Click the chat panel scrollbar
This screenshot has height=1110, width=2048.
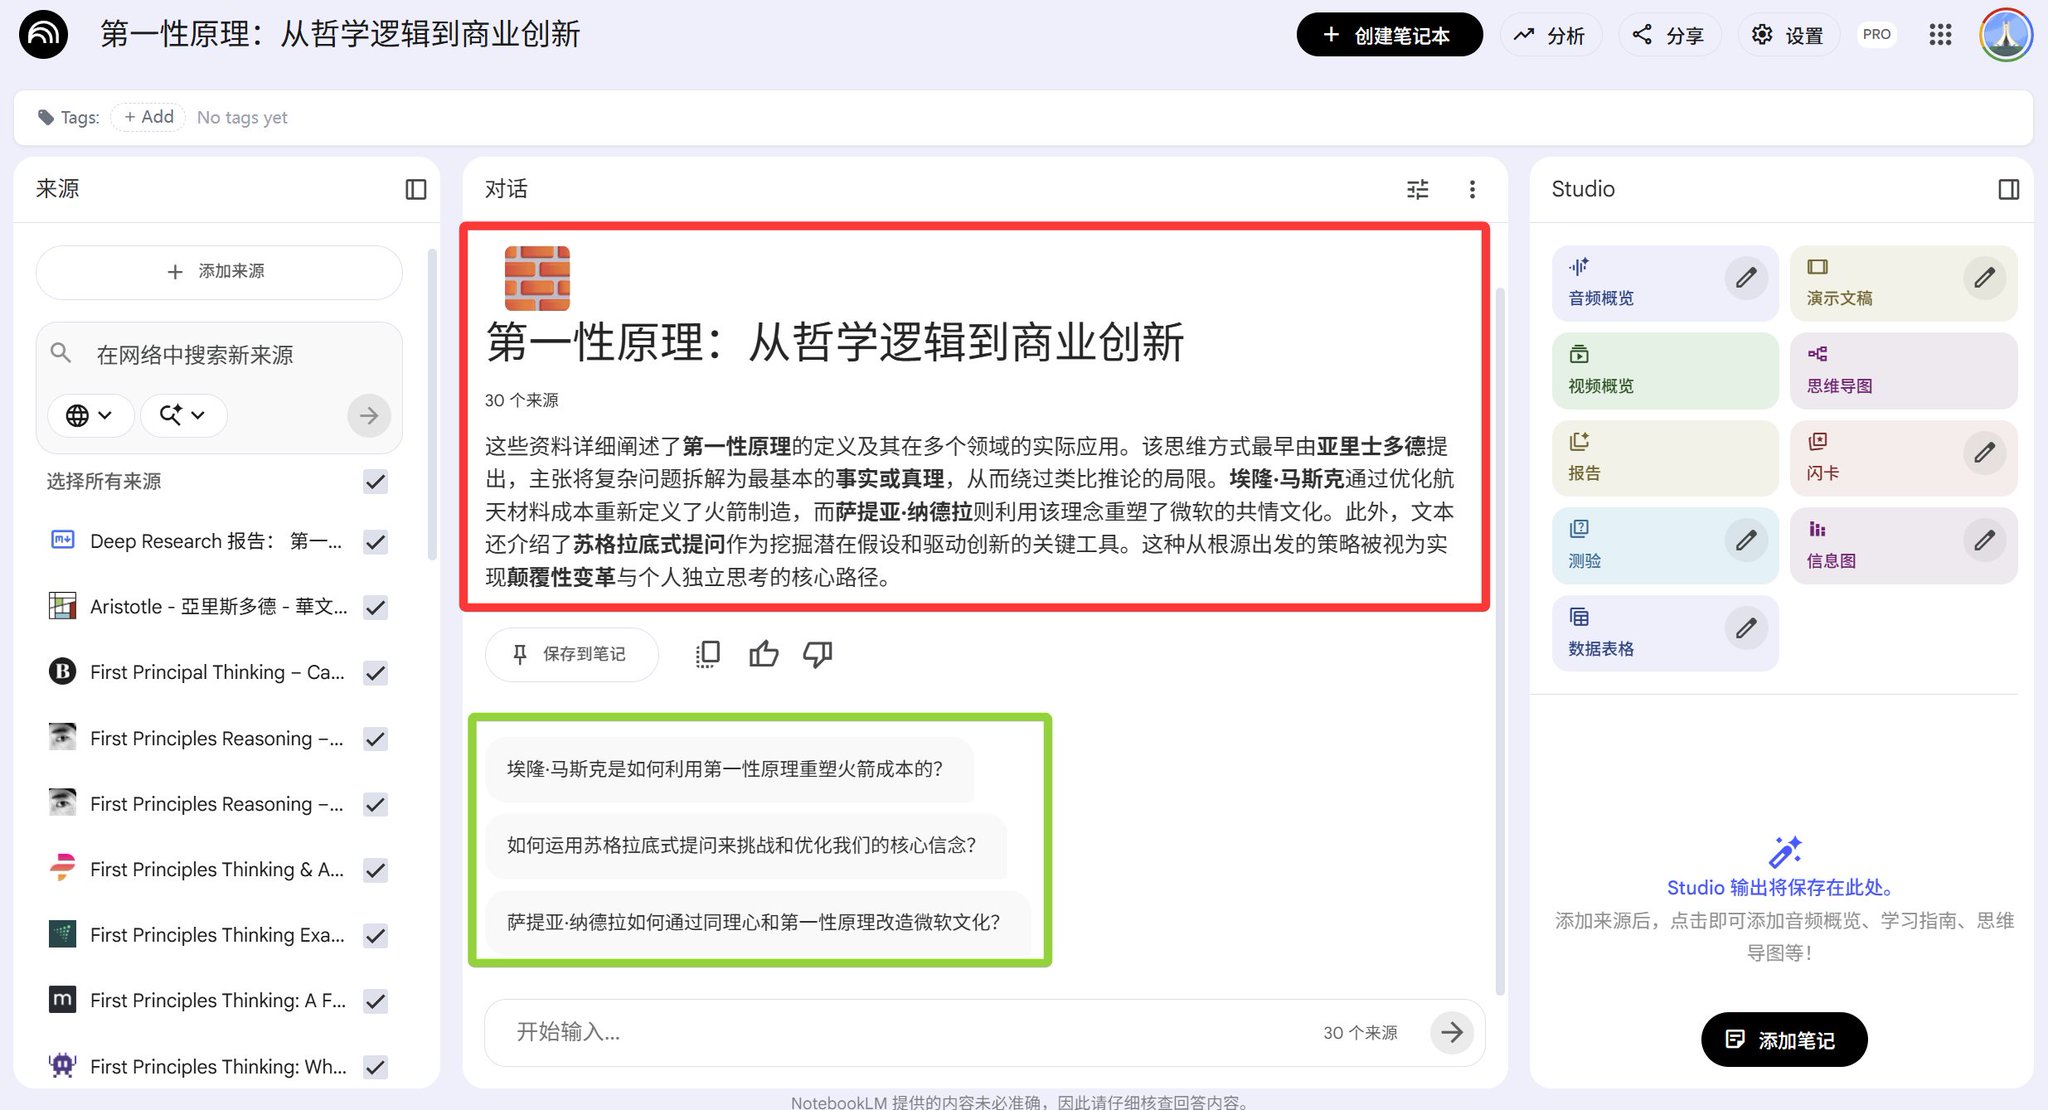[x=1499, y=640]
